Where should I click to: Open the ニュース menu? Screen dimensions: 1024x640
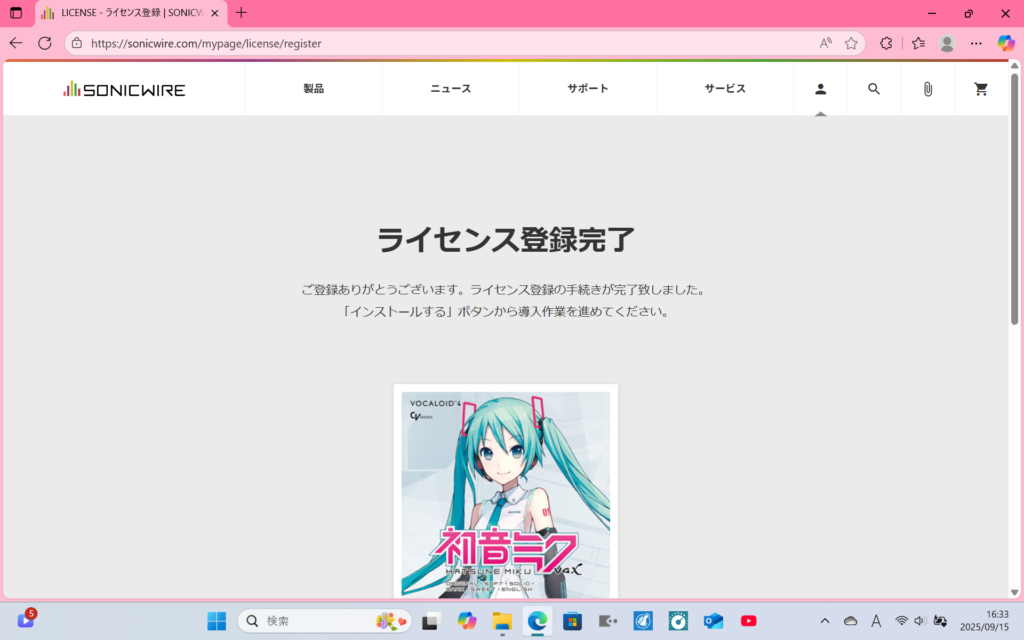(450, 89)
